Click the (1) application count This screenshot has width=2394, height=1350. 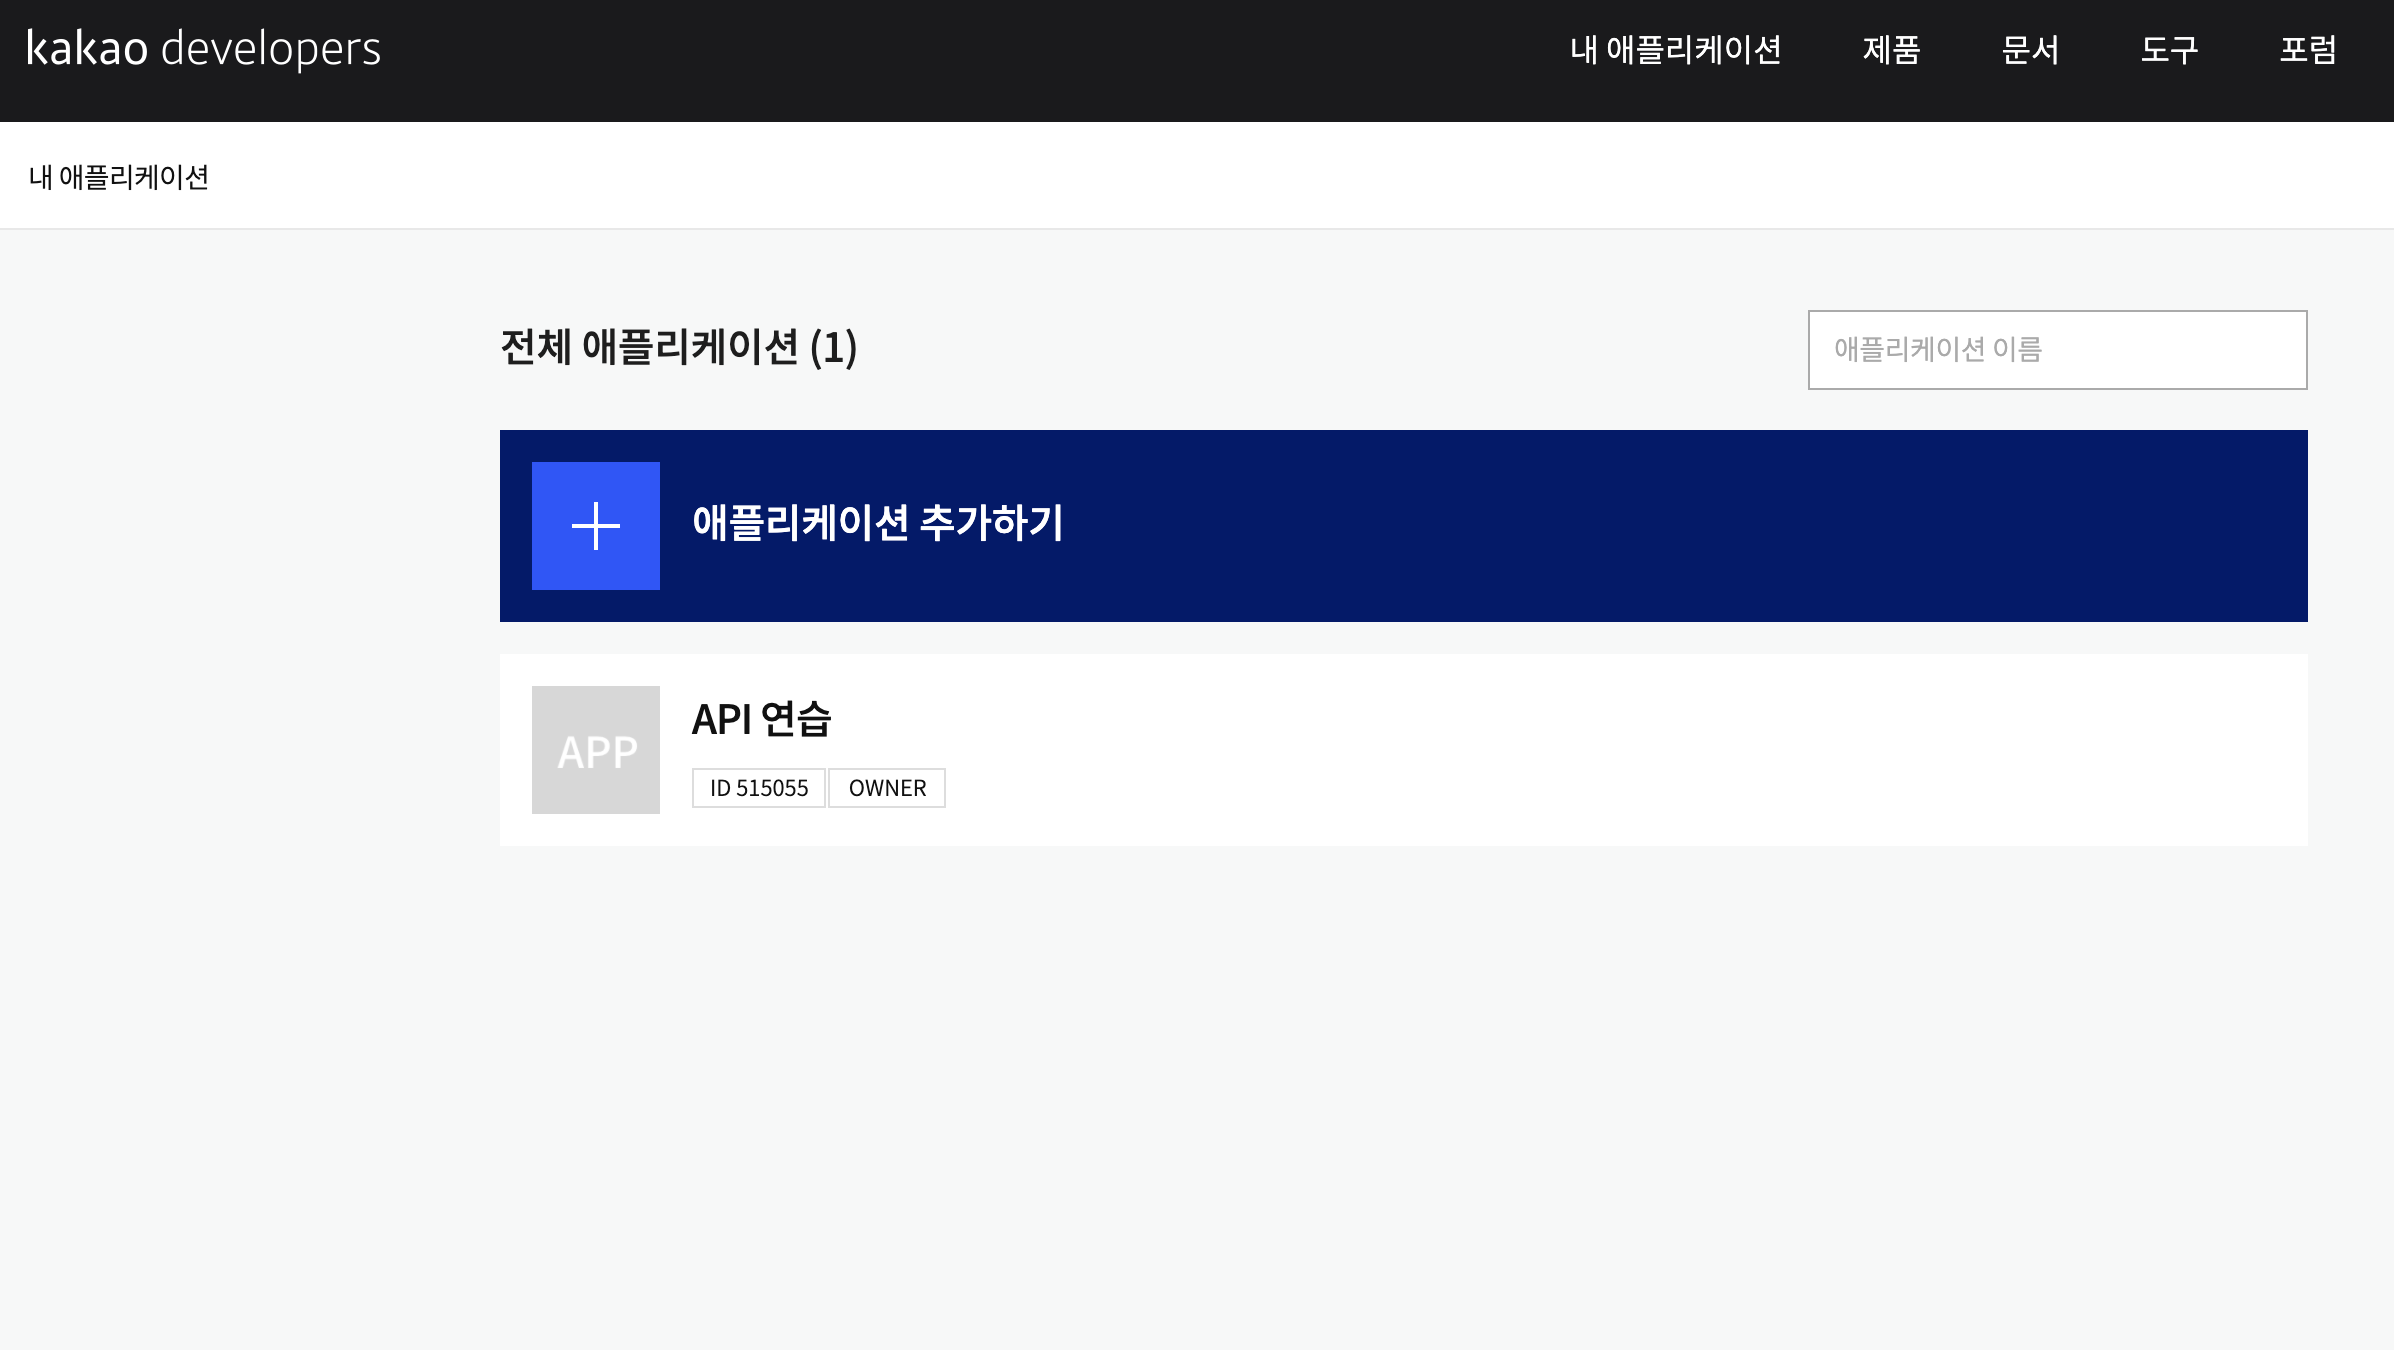click(x=833, y=347)
